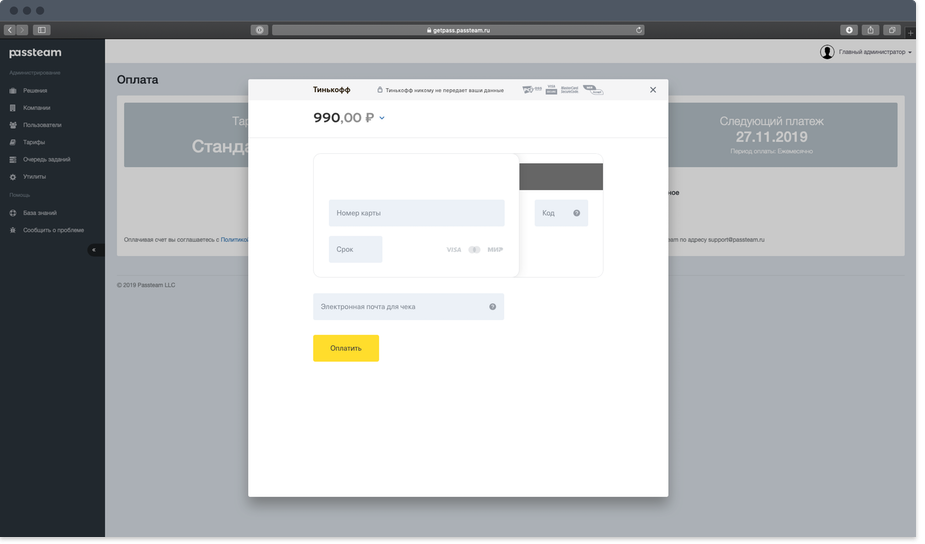This screenshot has width=925, height=544.
Task: Click the VISA logo on card form
Action: pos(454,250)
